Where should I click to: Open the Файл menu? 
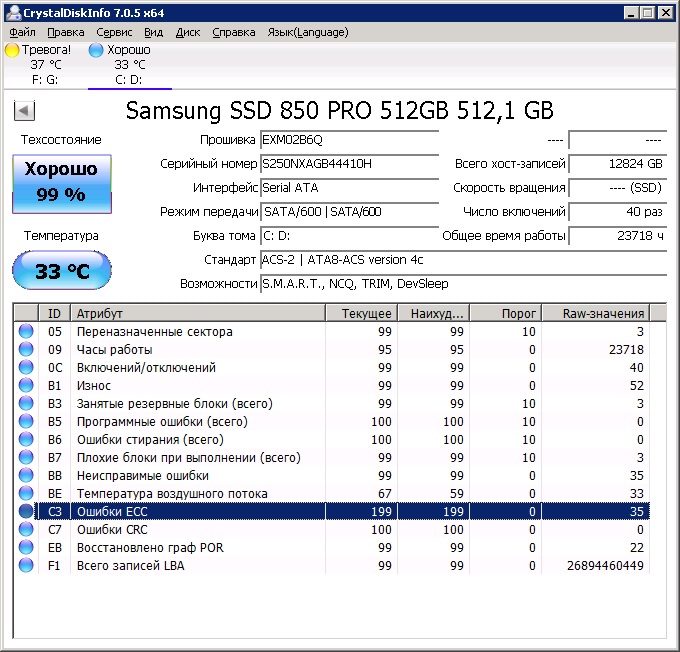tap(22, 33)
